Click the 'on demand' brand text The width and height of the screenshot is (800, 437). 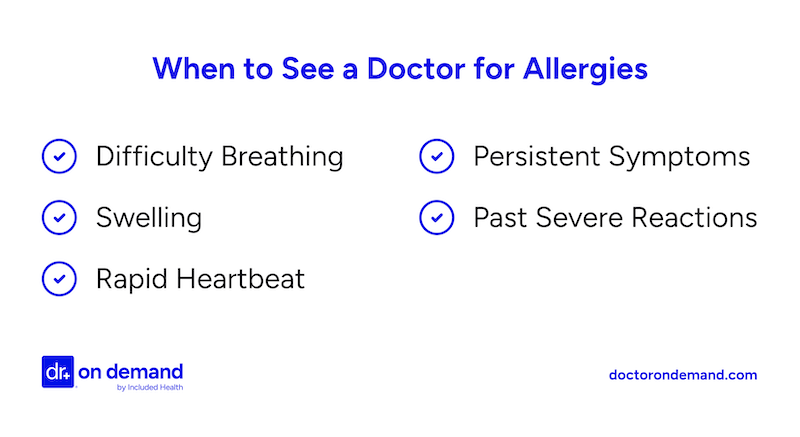pos(131,372)
